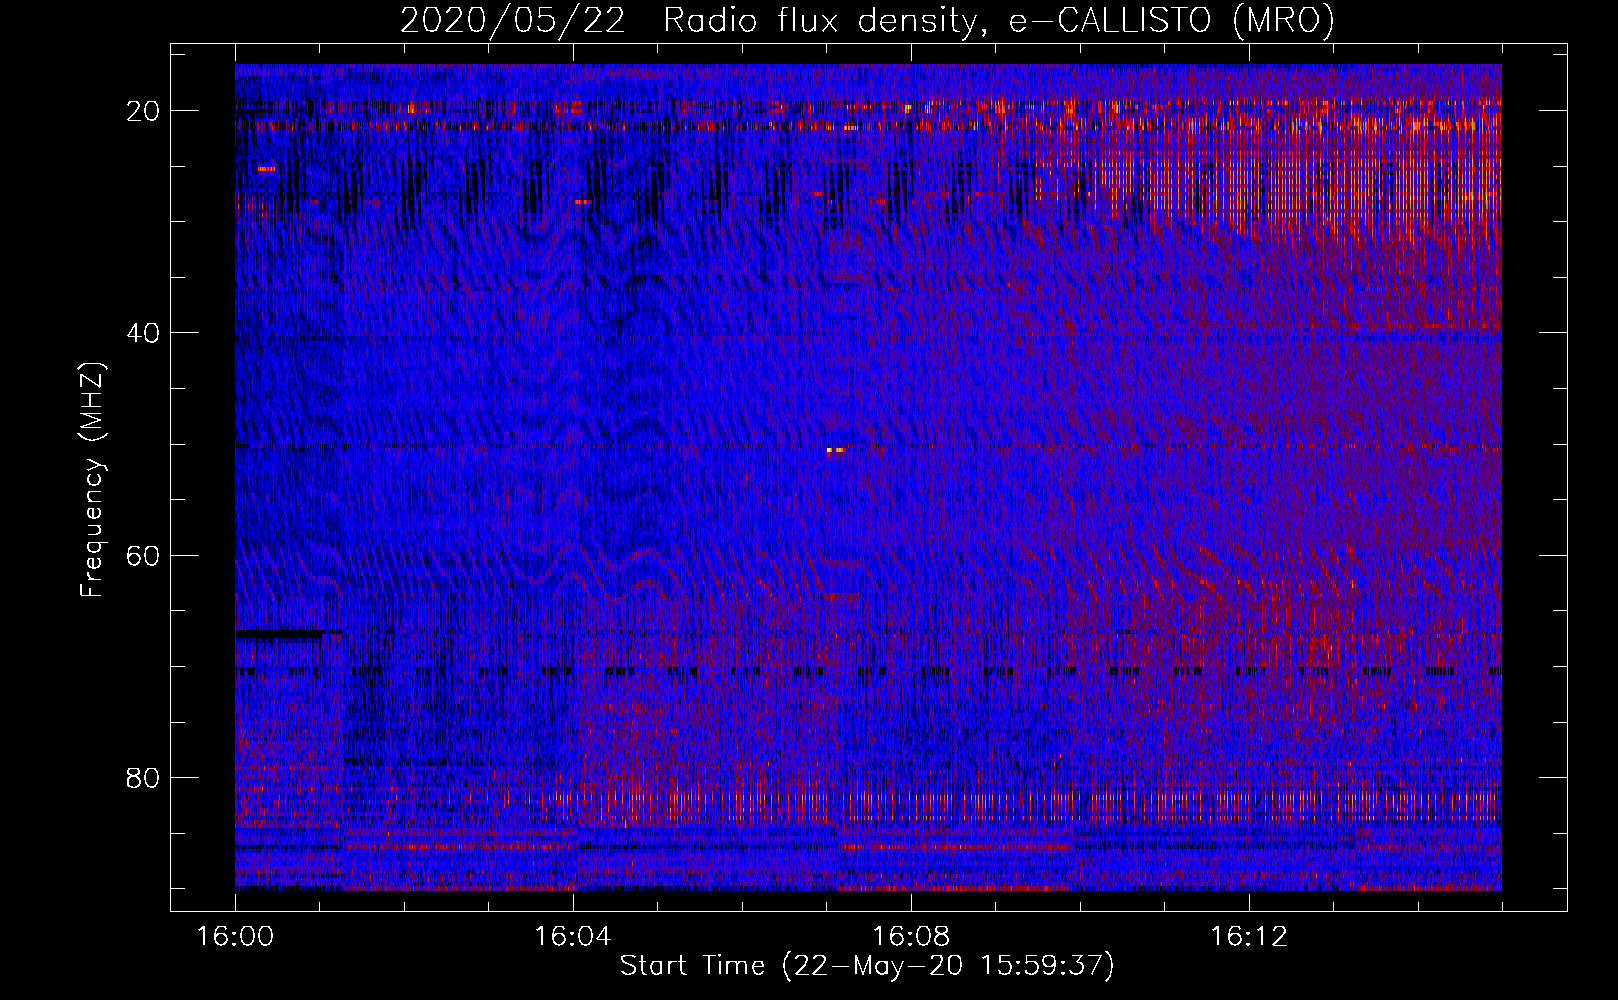Click the 'Frequency (MHZ)' axis label
The width and height of the screenshot is (1618, 1000).
(x=92, y=480)
